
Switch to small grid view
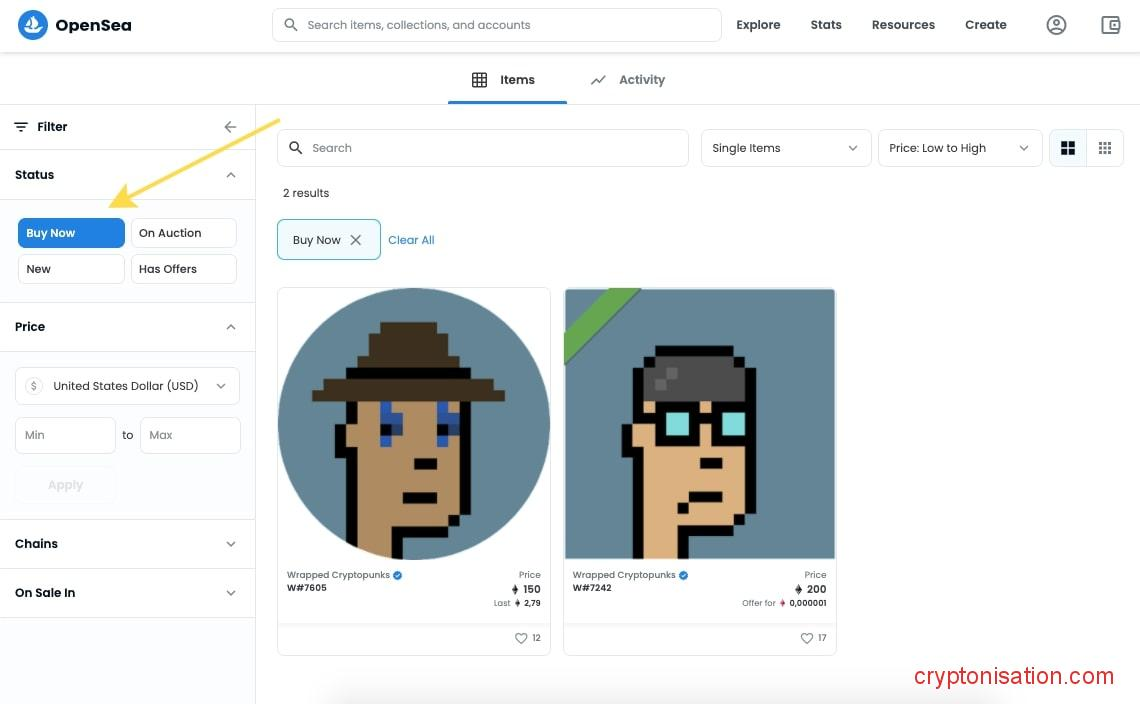[x=1105, y=148]
